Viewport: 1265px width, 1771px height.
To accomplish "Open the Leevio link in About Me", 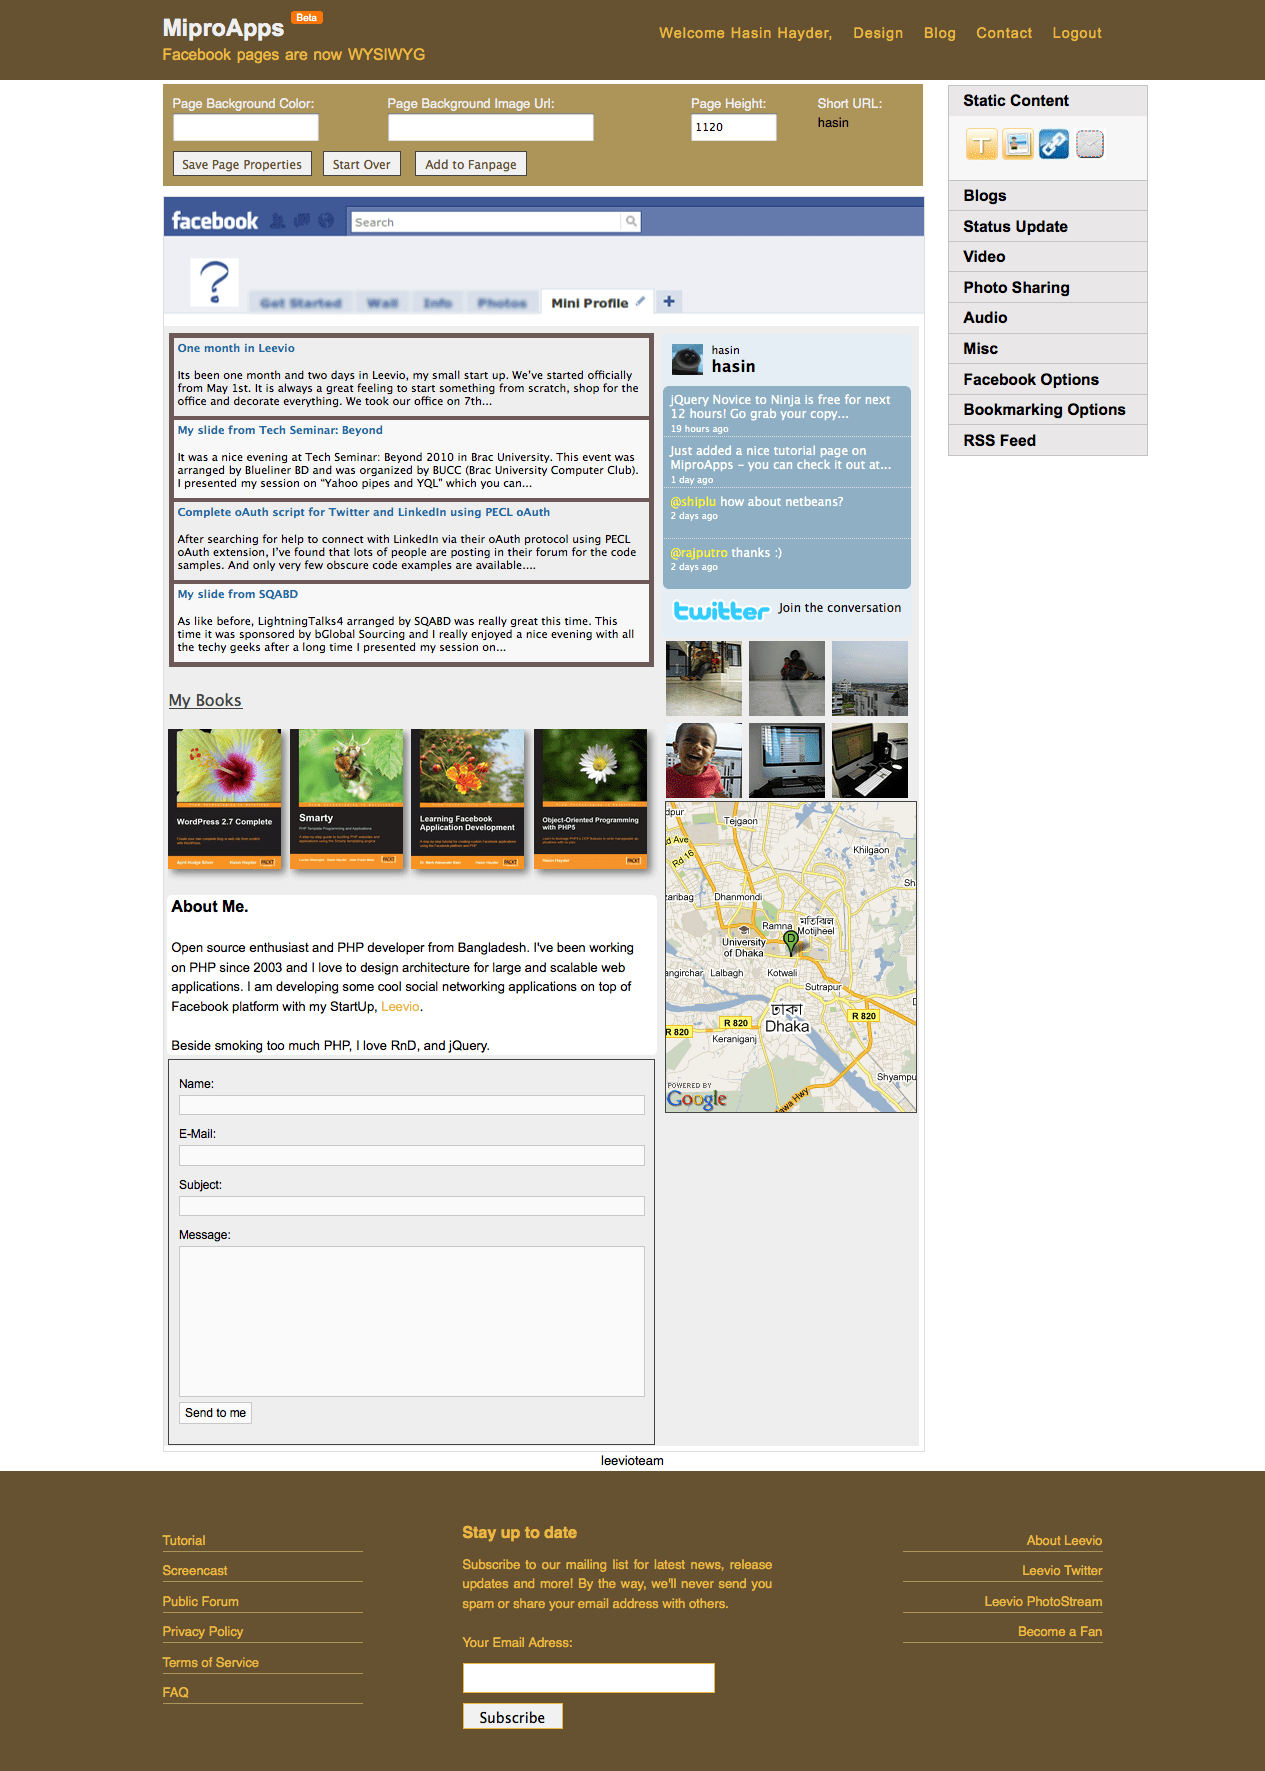I will tap(400, 1007).
